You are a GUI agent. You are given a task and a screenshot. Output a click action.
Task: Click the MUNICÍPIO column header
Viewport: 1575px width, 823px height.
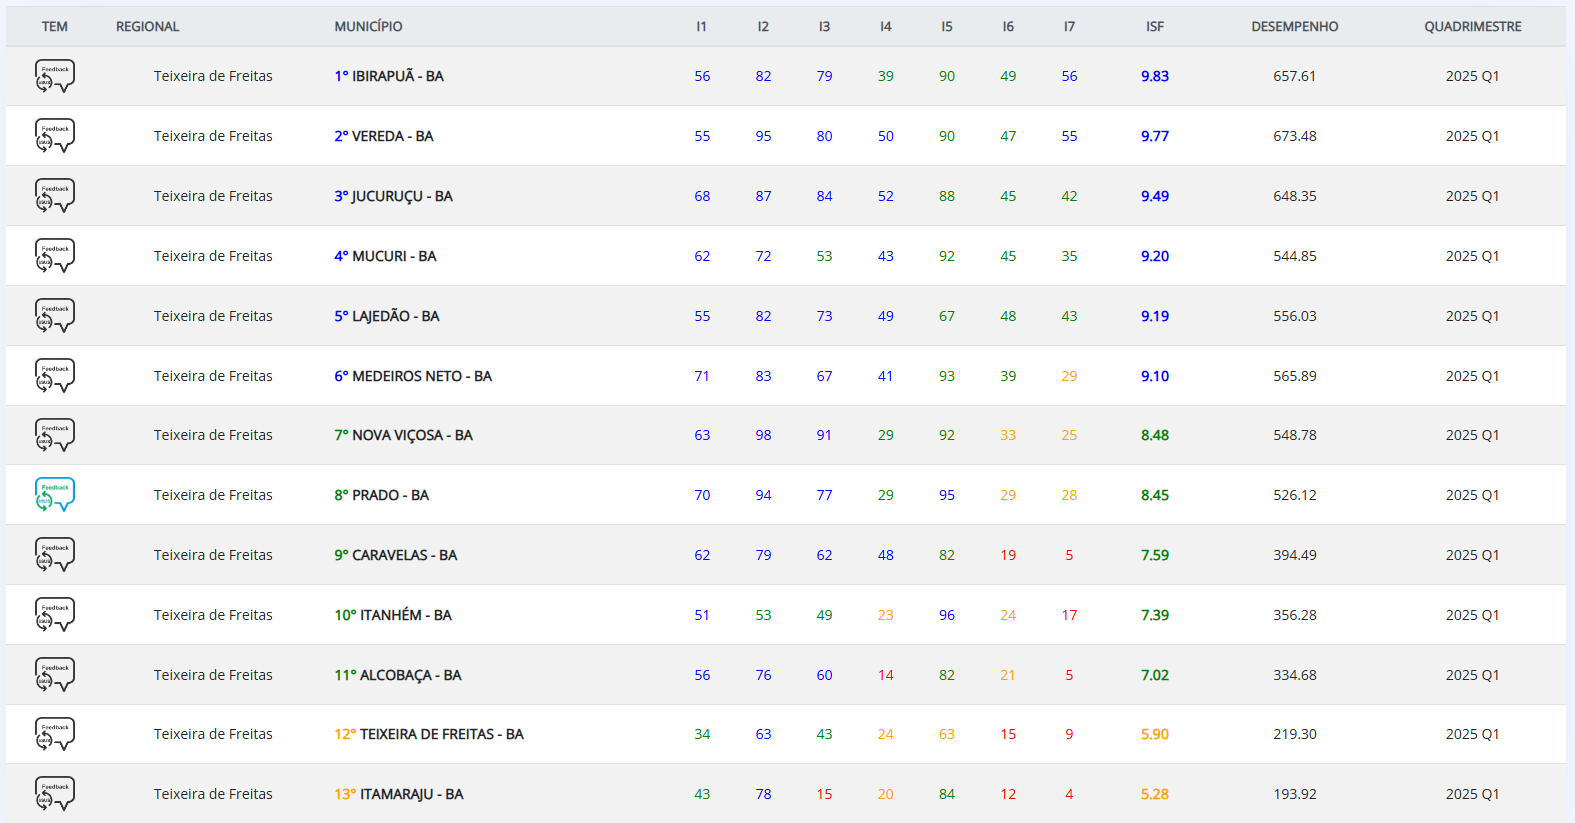pos(368,27)
